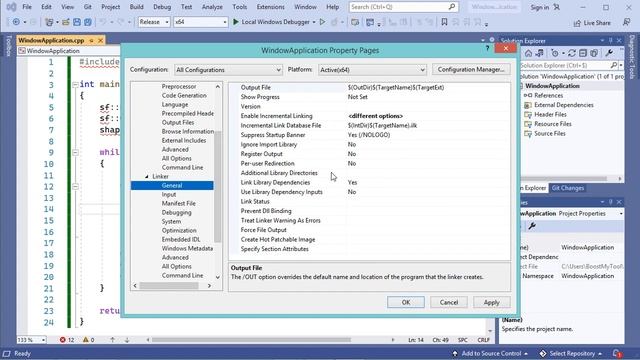The image size is (640, 360).
Task: Click the notifications bell in status bar
Action: pos(617,353)
